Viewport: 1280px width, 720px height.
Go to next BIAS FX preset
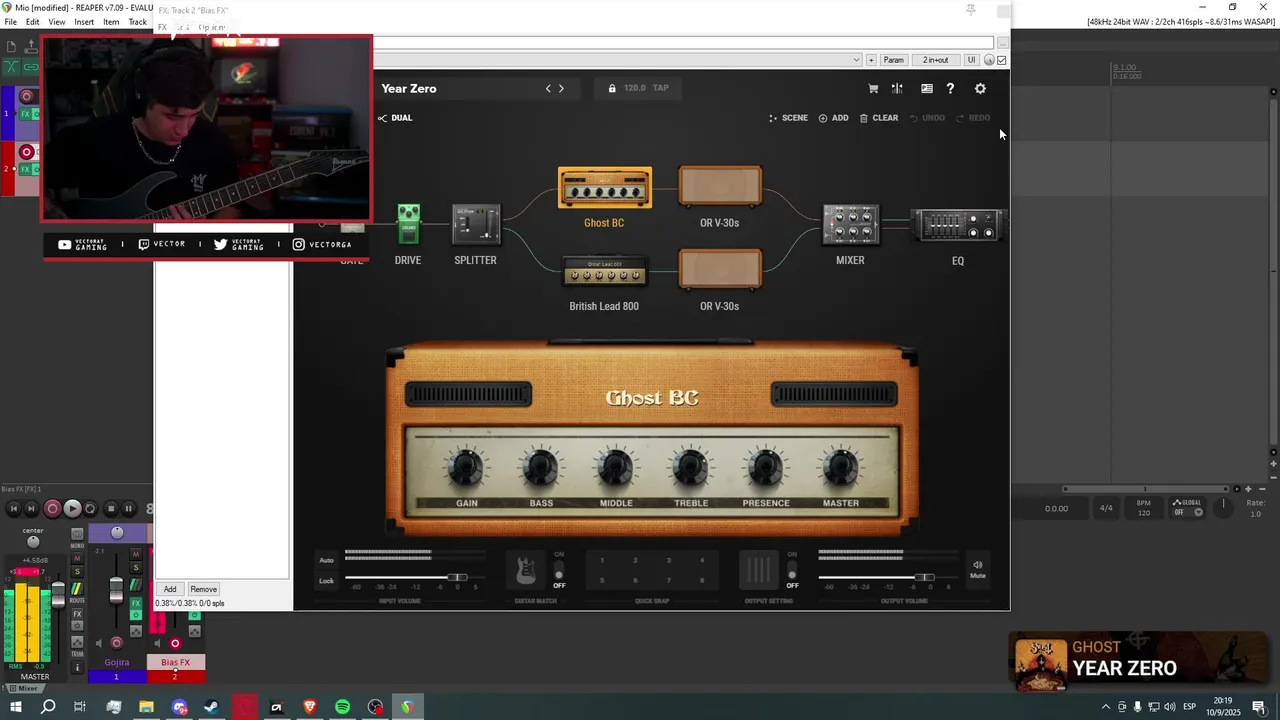[x=561, y=88]
